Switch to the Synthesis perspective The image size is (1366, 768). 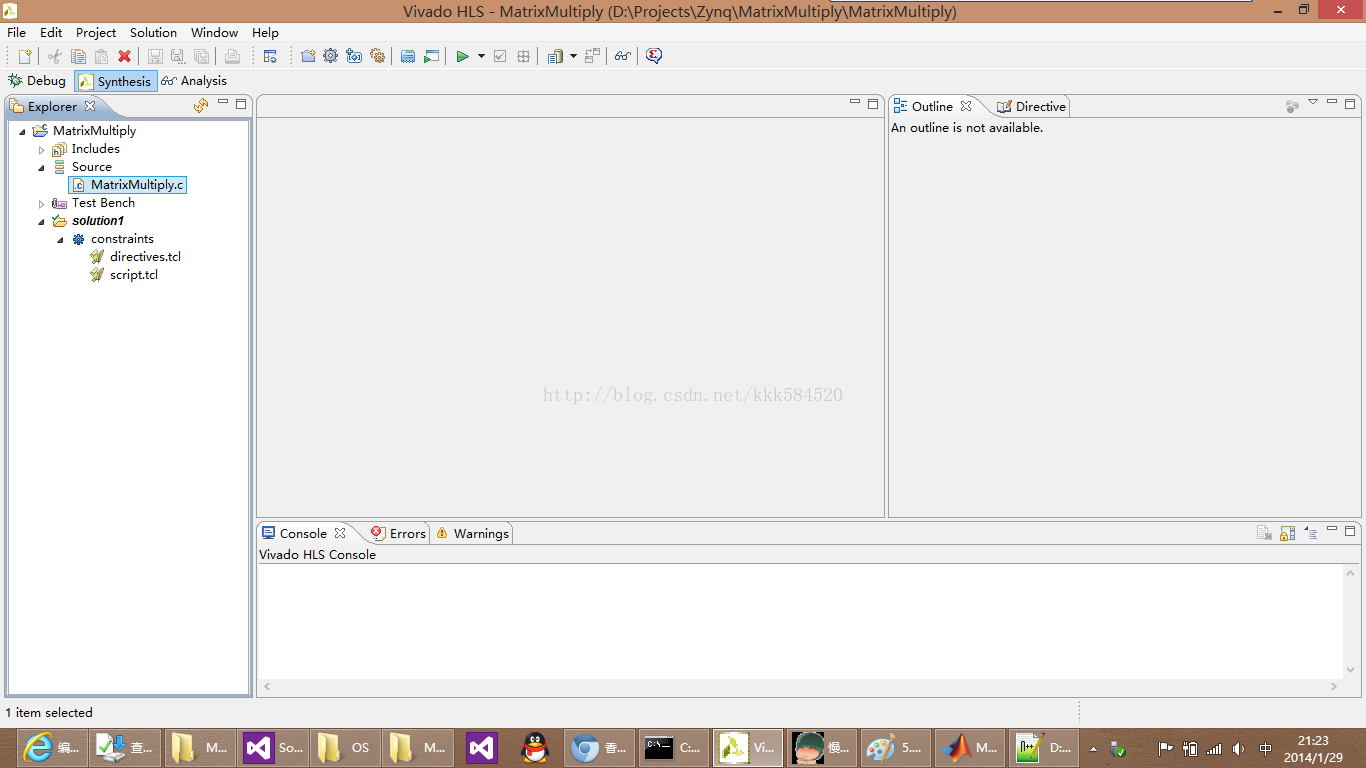pyautogui.click(x=115, y=81)
